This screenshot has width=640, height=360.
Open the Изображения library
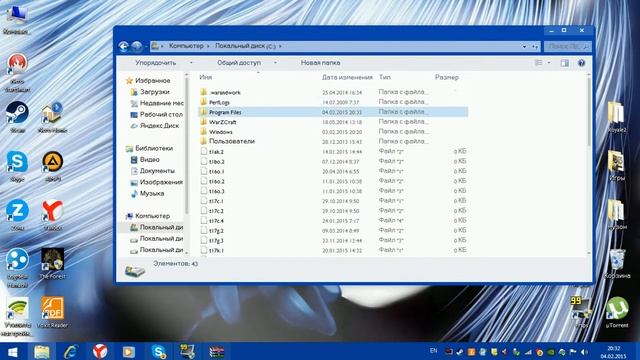point(161,182)
